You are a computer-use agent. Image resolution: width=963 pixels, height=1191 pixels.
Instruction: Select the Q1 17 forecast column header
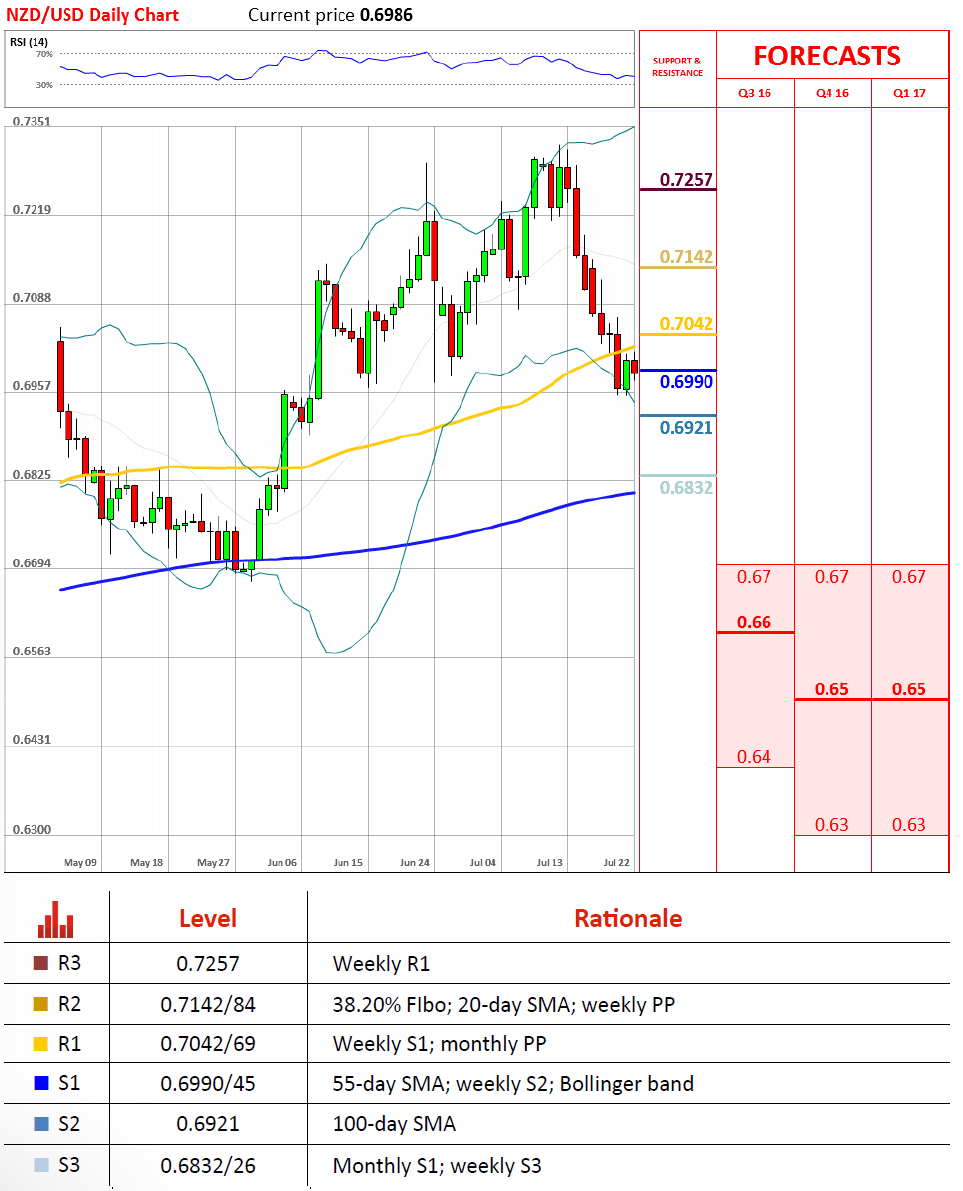tap(909, 94)
